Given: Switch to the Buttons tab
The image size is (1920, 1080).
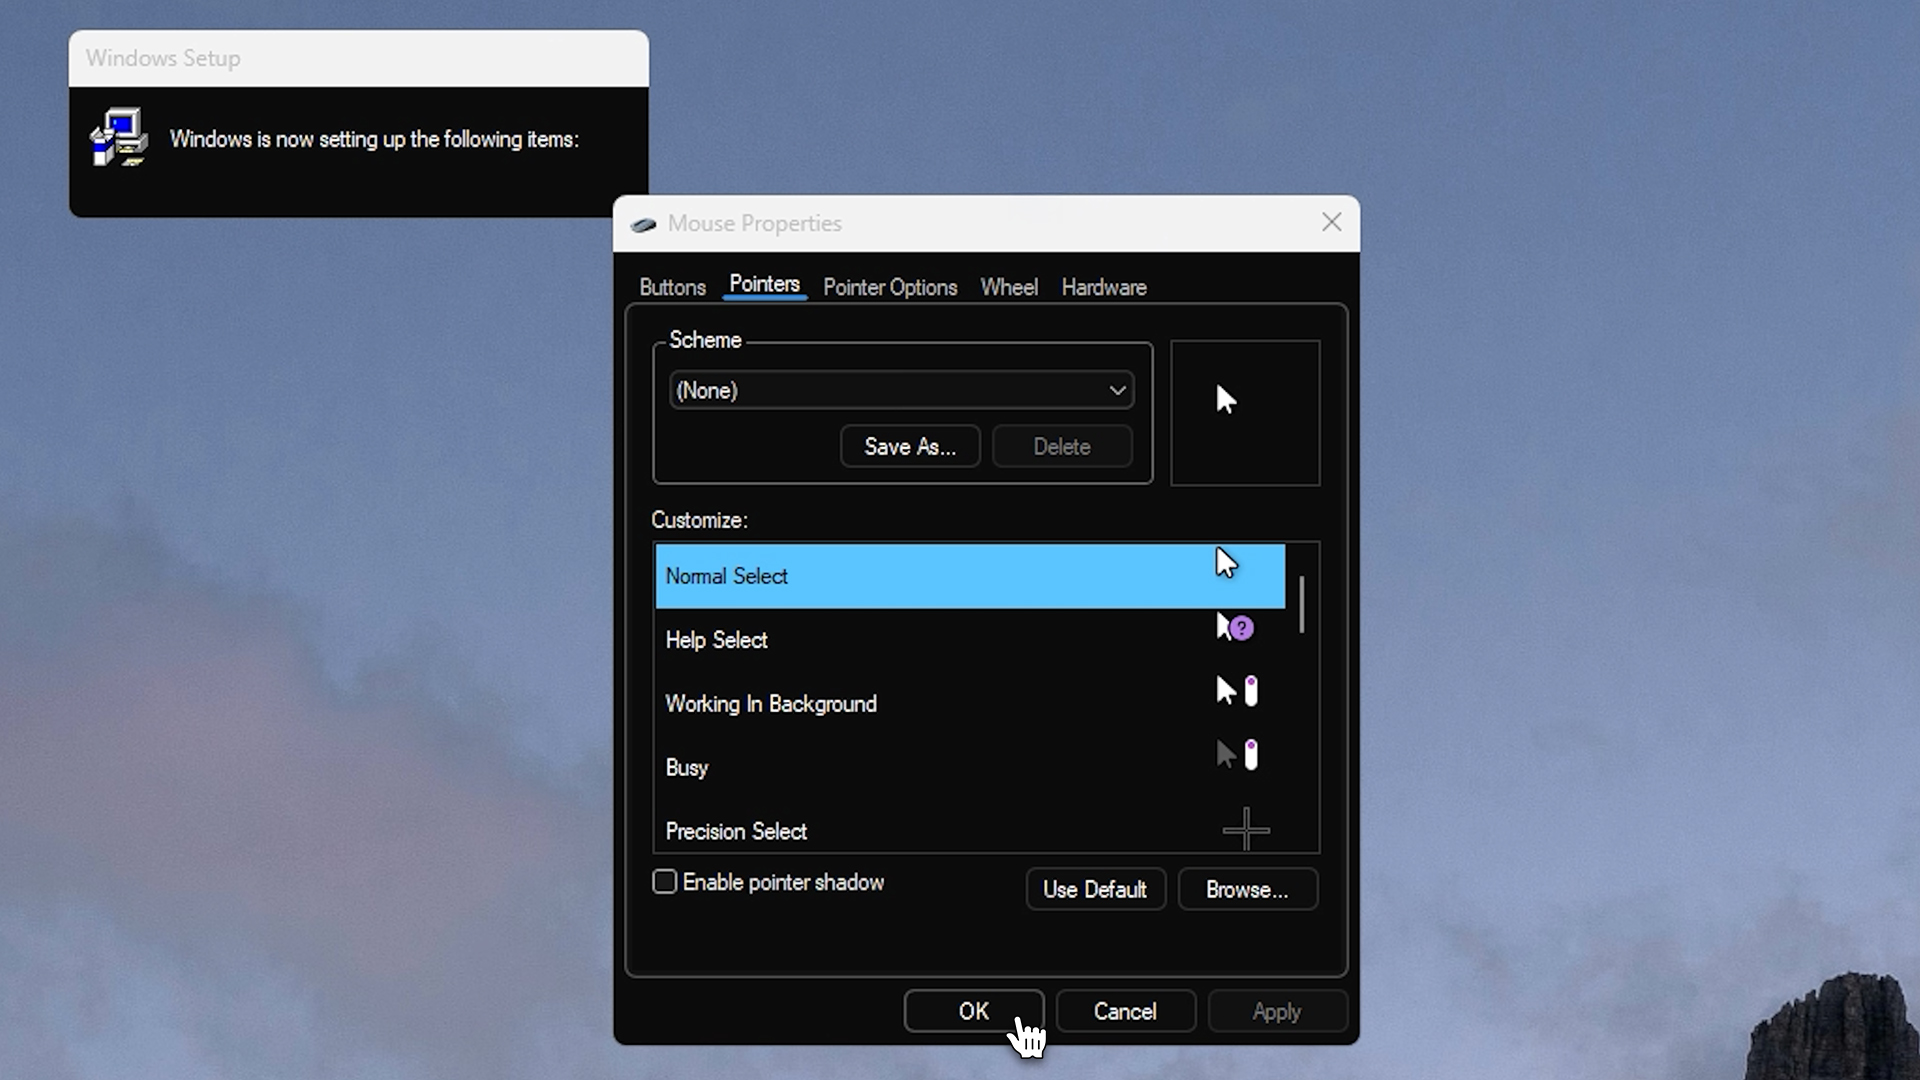Looking at the screenshot, I should (x=672, y=287).
